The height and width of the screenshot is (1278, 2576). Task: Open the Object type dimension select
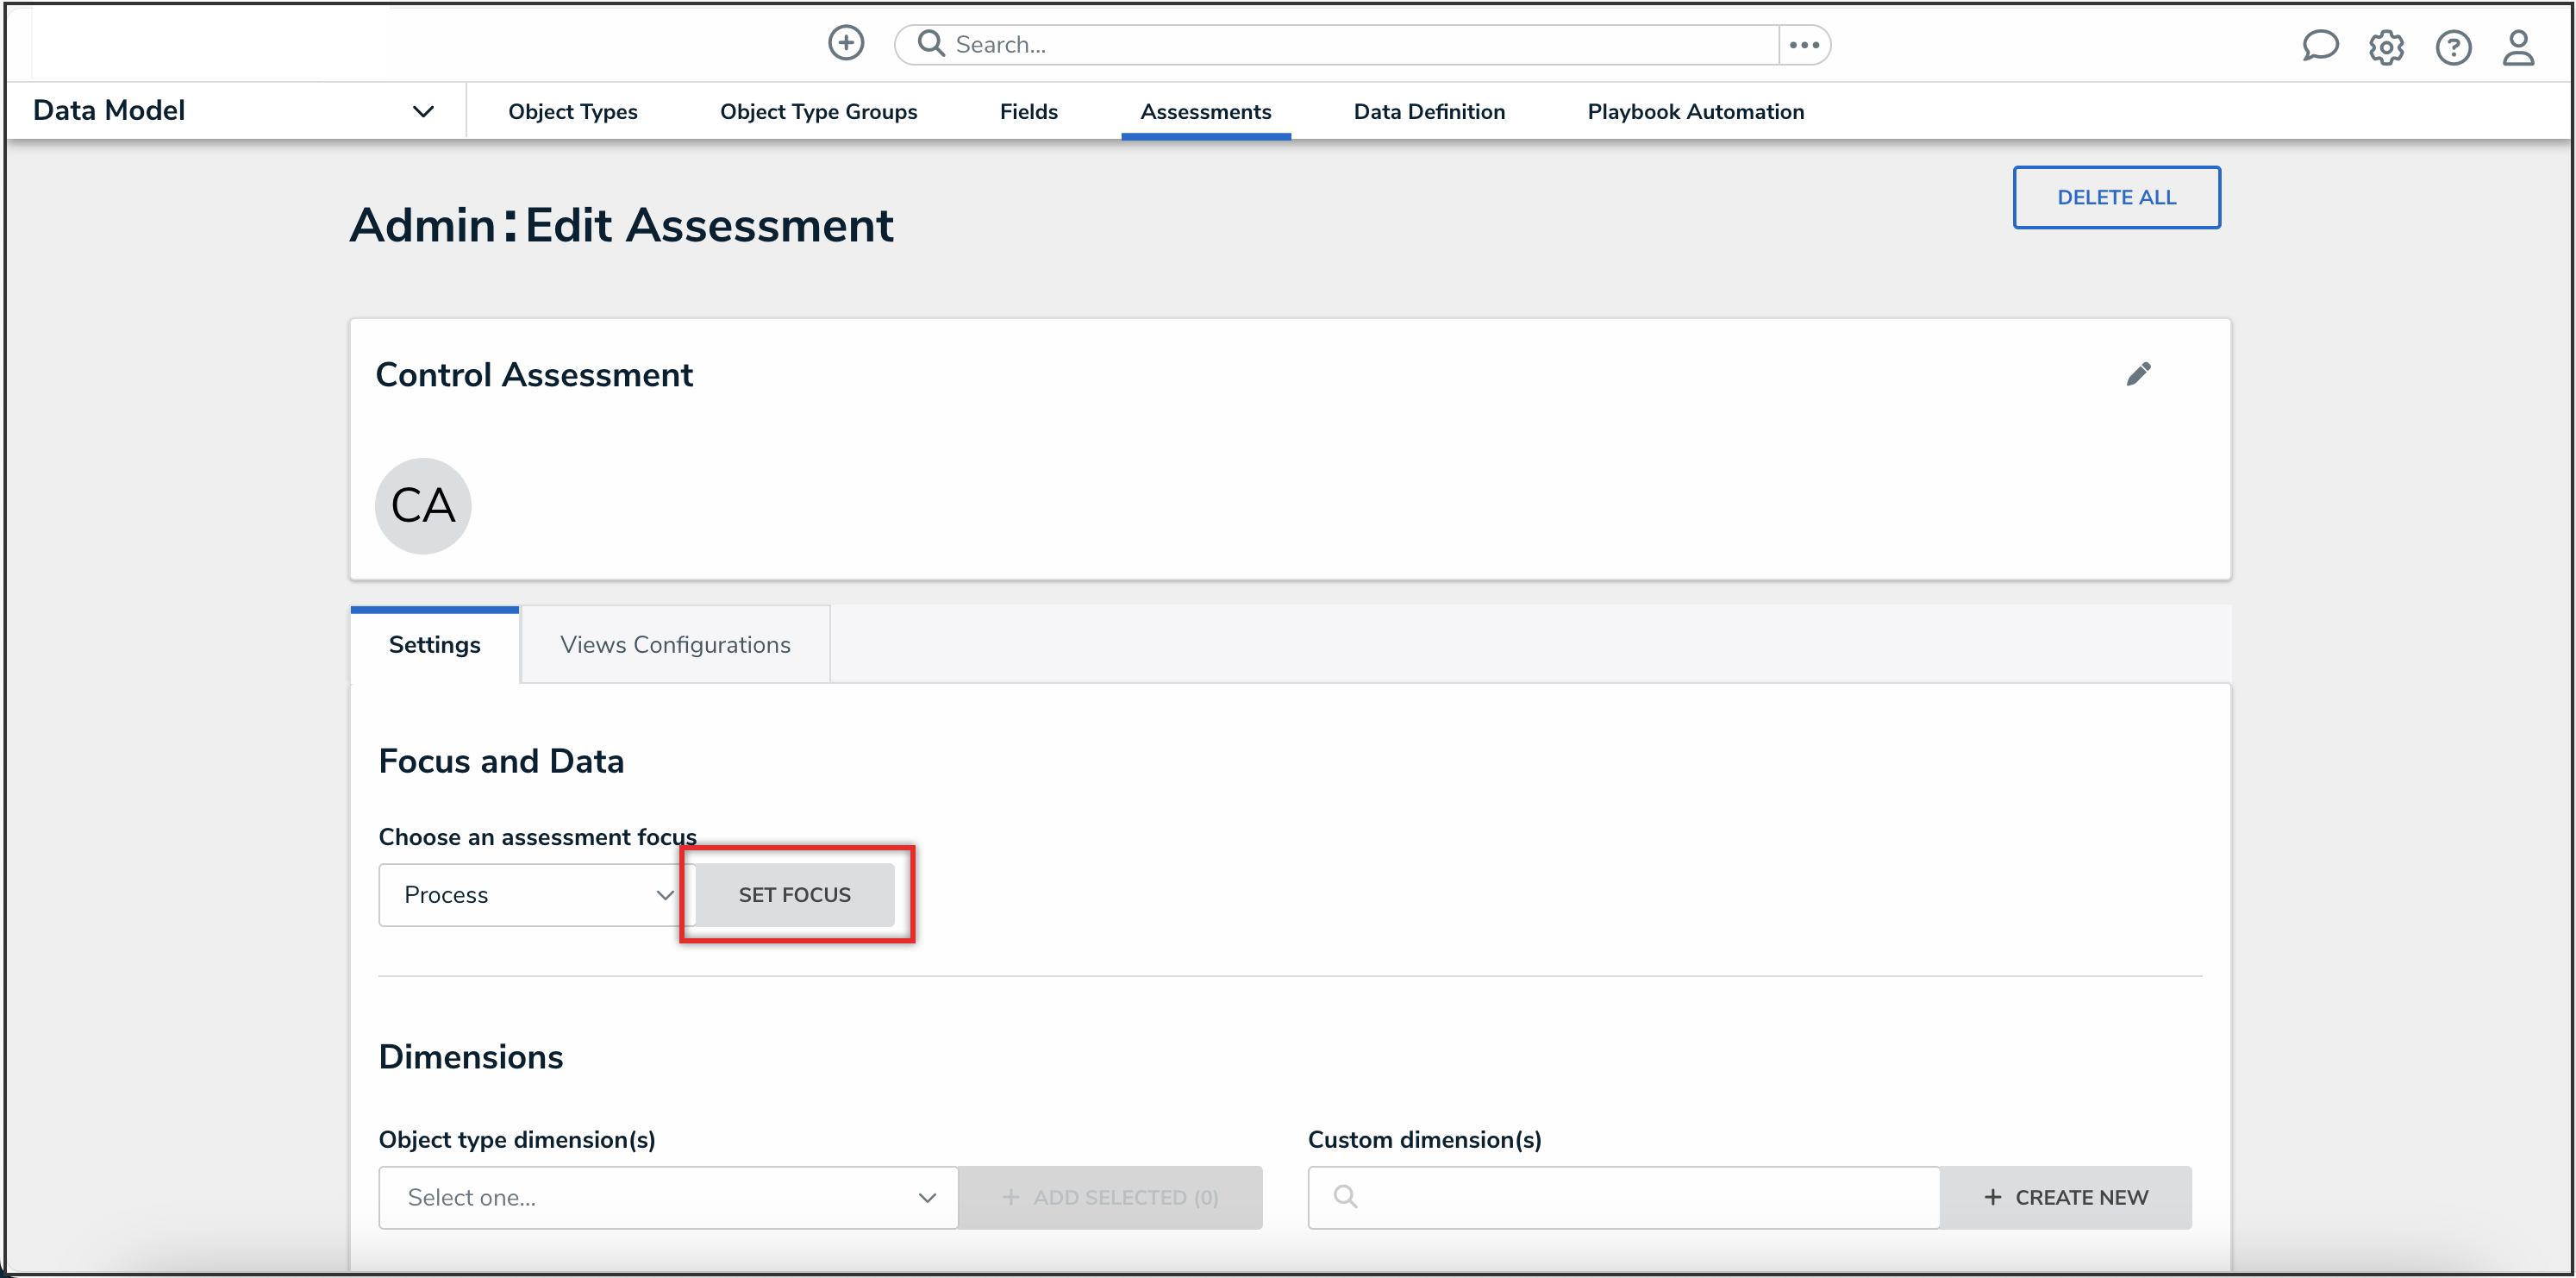coord(668,1197)
